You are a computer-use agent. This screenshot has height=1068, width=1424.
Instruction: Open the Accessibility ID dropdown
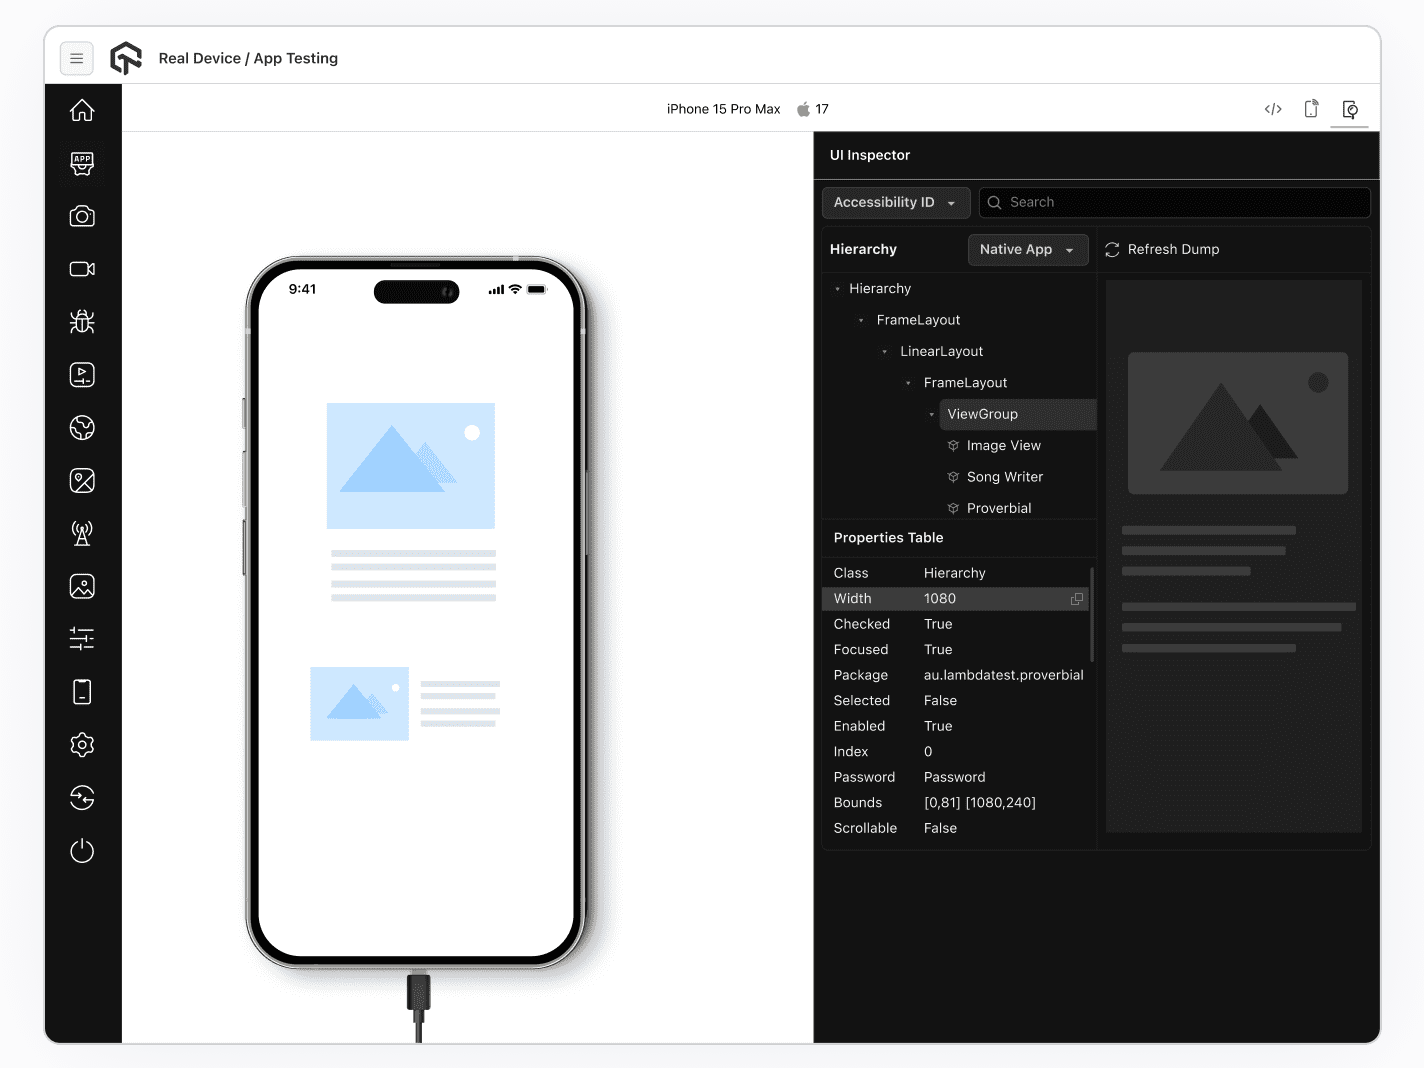pos(895,202)
